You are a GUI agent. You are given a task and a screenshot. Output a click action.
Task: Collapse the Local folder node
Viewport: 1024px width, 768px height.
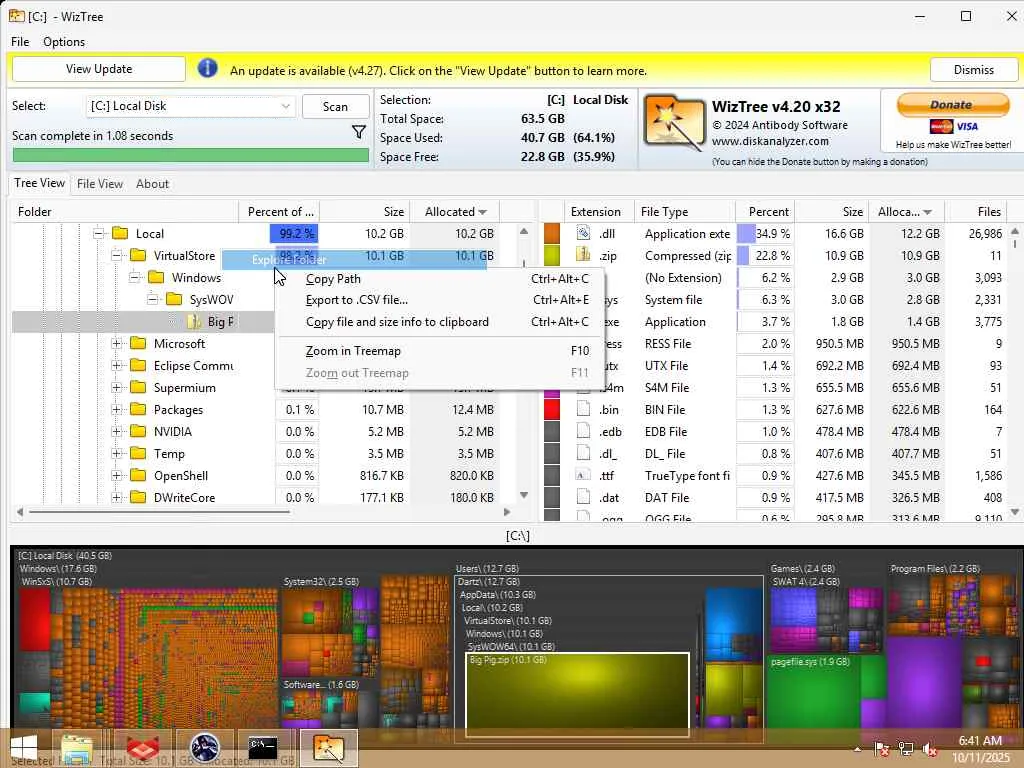99,233
